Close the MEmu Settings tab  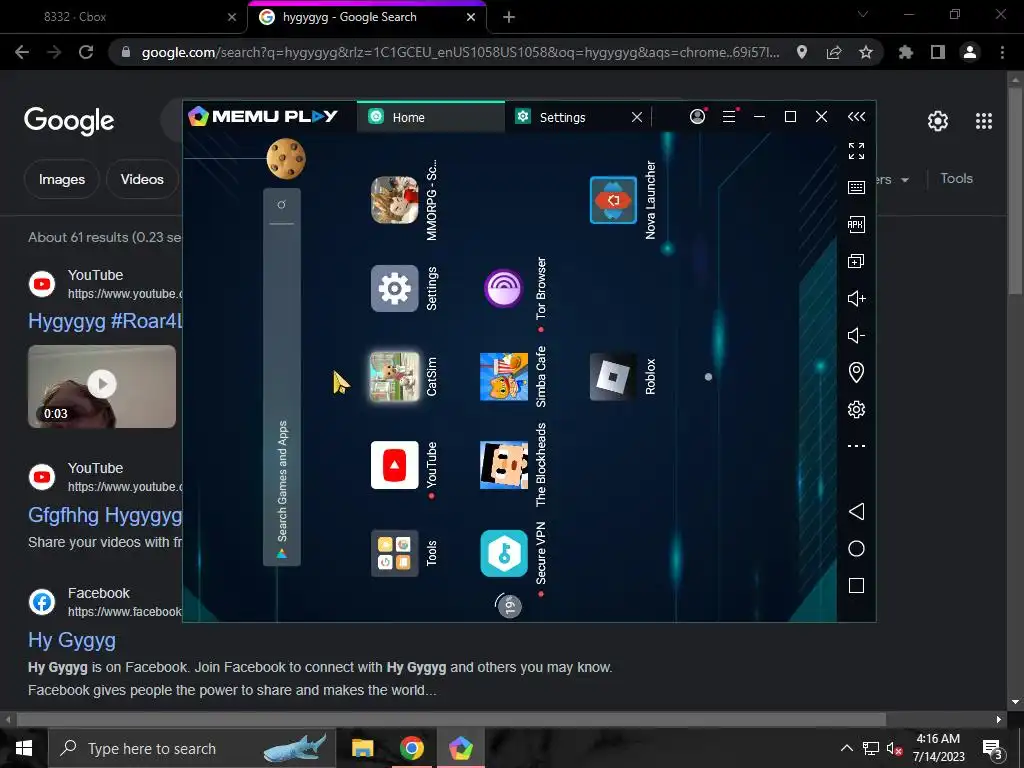[x=637, y=117]
